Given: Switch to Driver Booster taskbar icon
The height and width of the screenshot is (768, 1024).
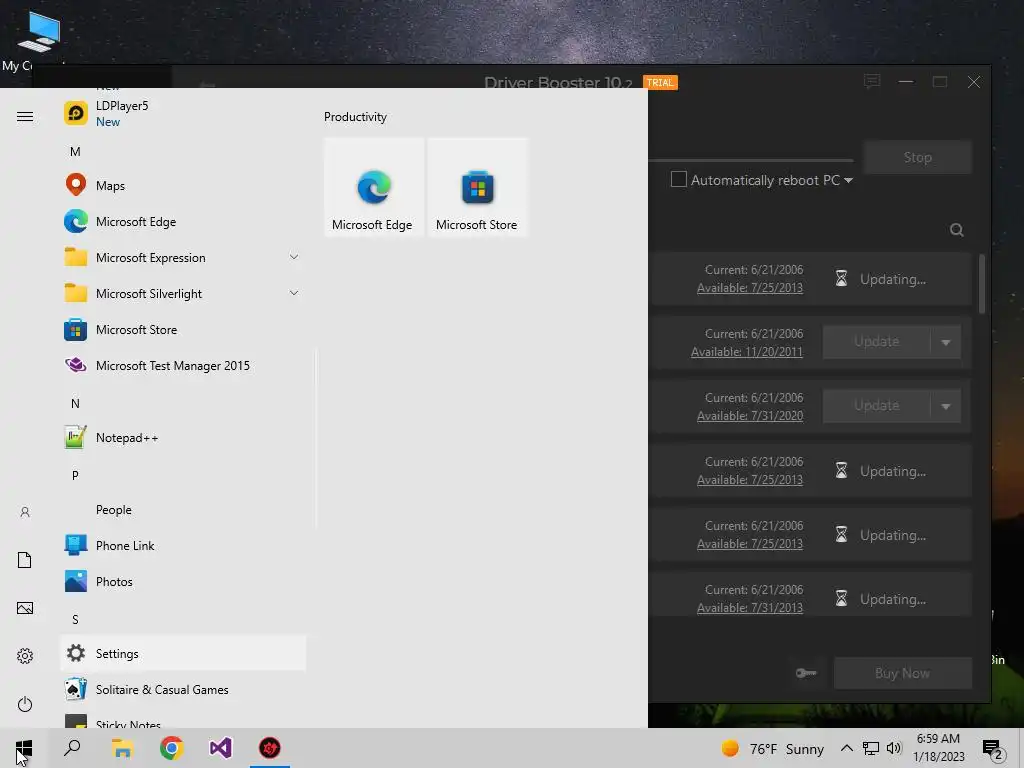Looking at the screenshot, I should [270, 748].
